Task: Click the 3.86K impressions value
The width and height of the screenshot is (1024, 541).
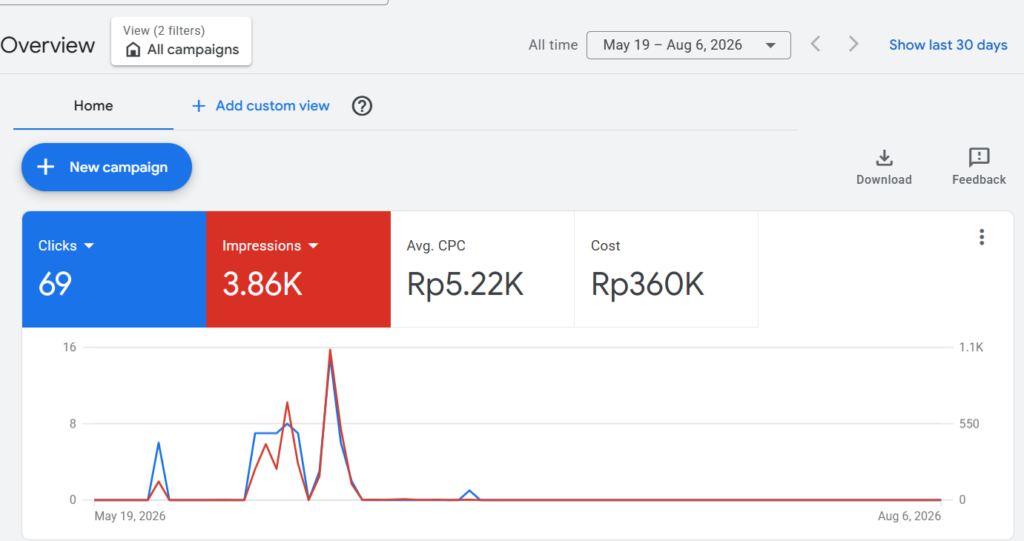Action: point(263,285)
